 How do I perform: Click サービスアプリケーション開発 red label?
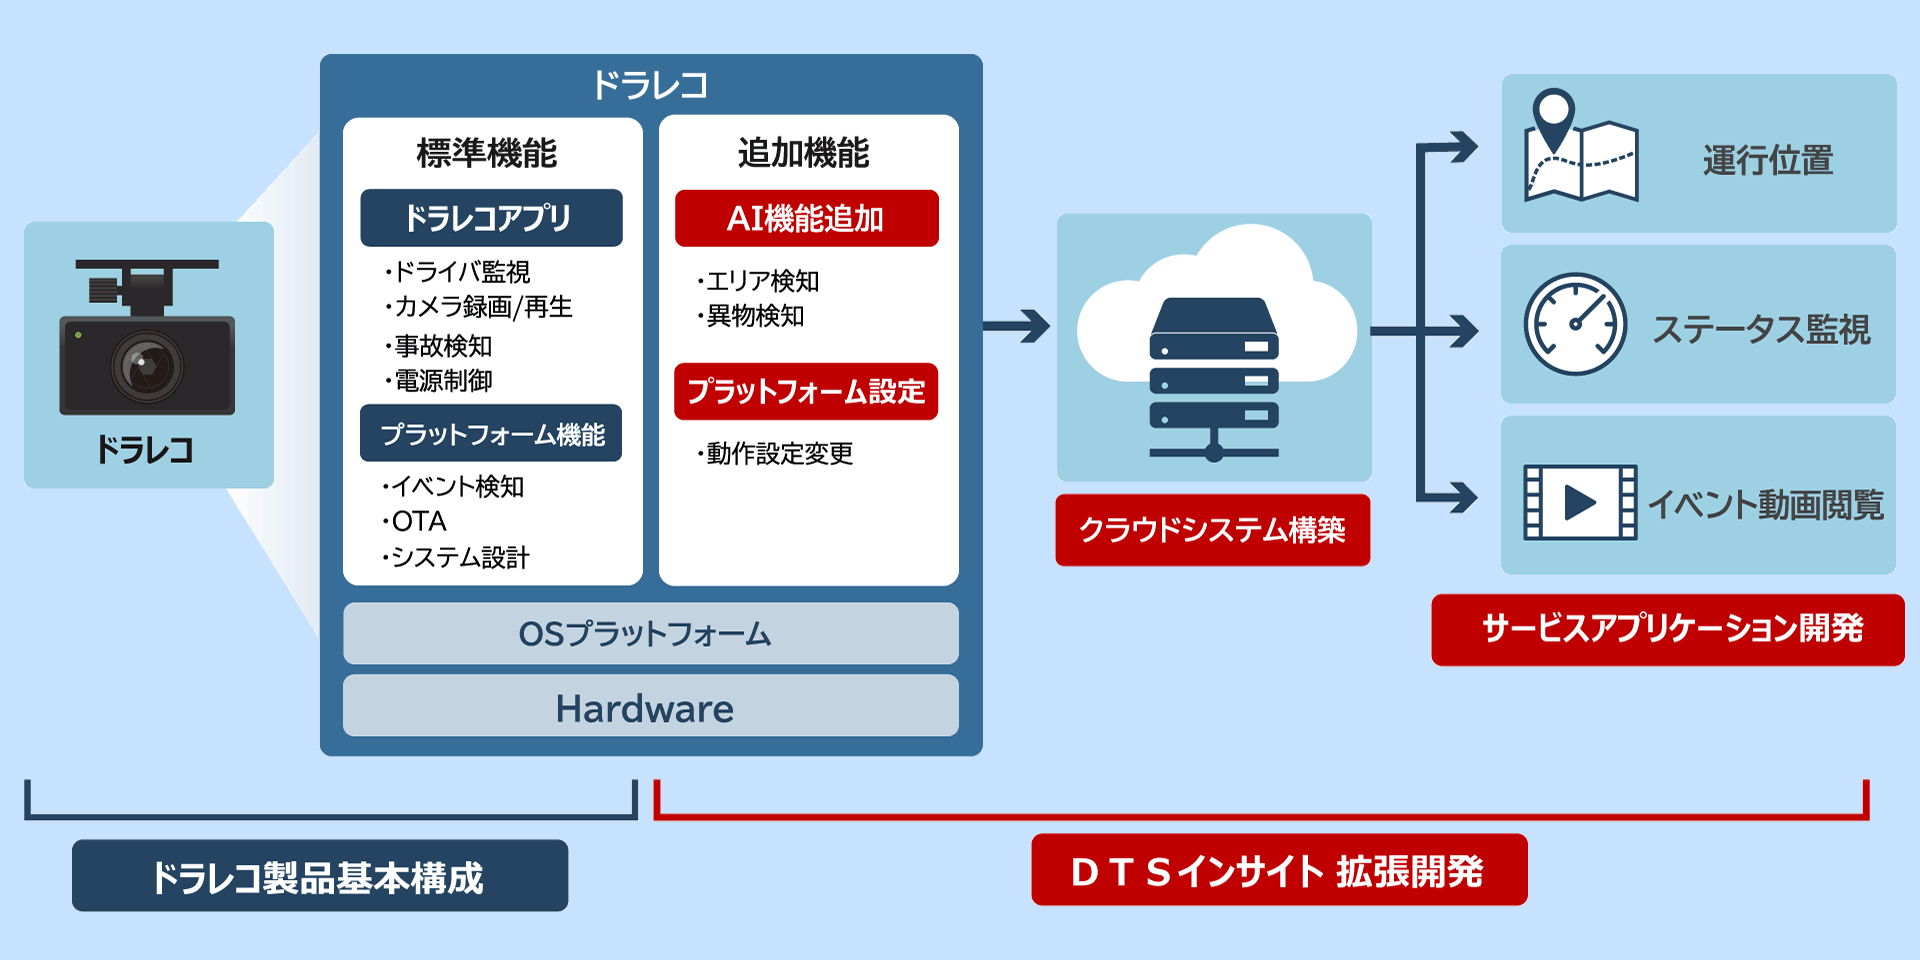pos(1668,629)
